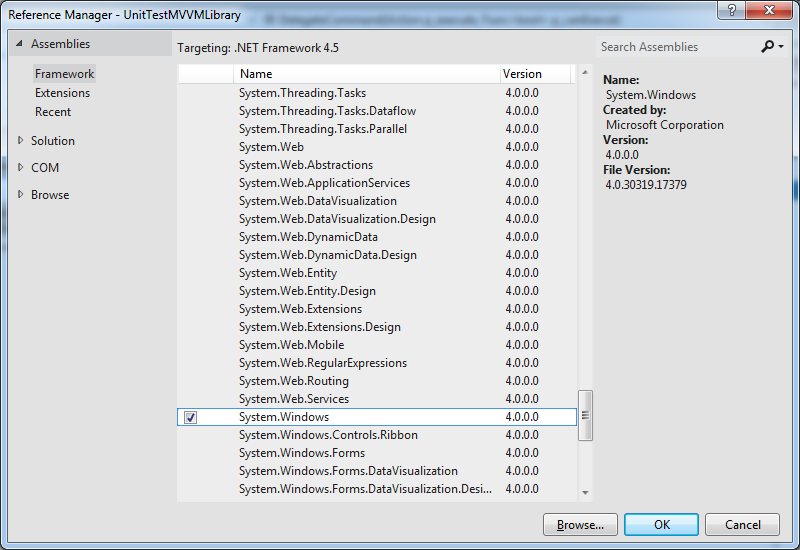Viewport: 800px width, 550px height.
Task: Expand the Solution section
Action: point(20,141)
